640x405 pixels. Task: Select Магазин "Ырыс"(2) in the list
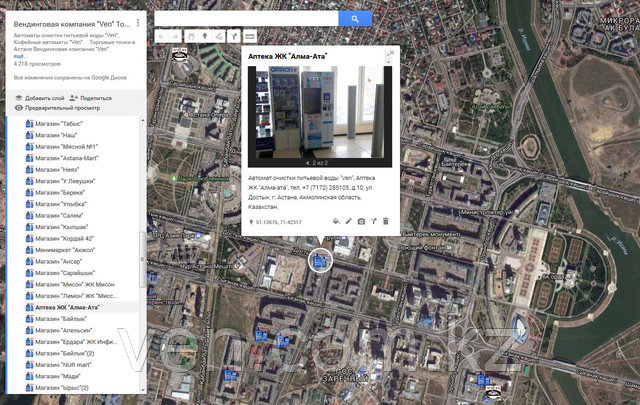tap(57, 388)
